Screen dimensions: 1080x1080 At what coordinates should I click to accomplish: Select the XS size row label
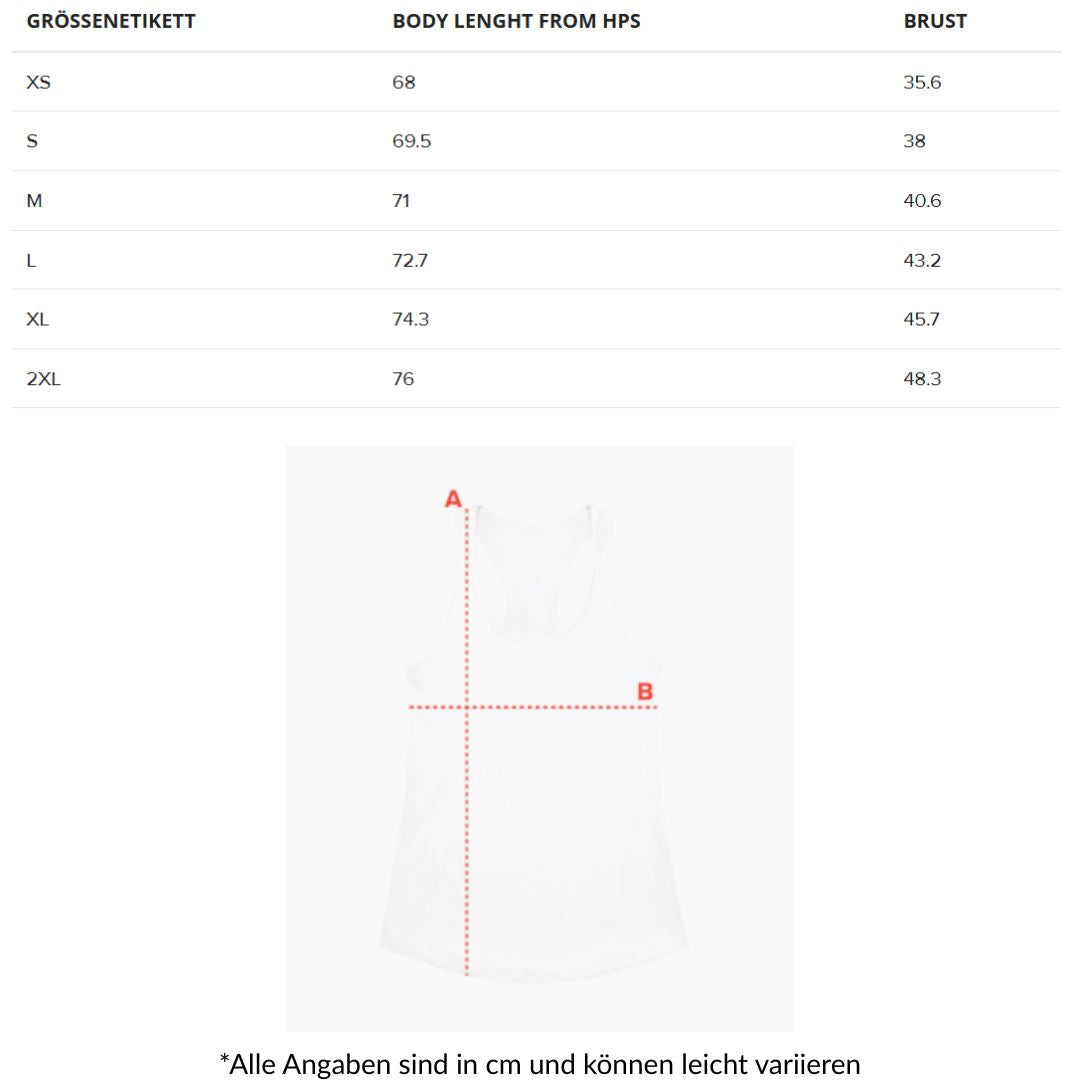38,82
